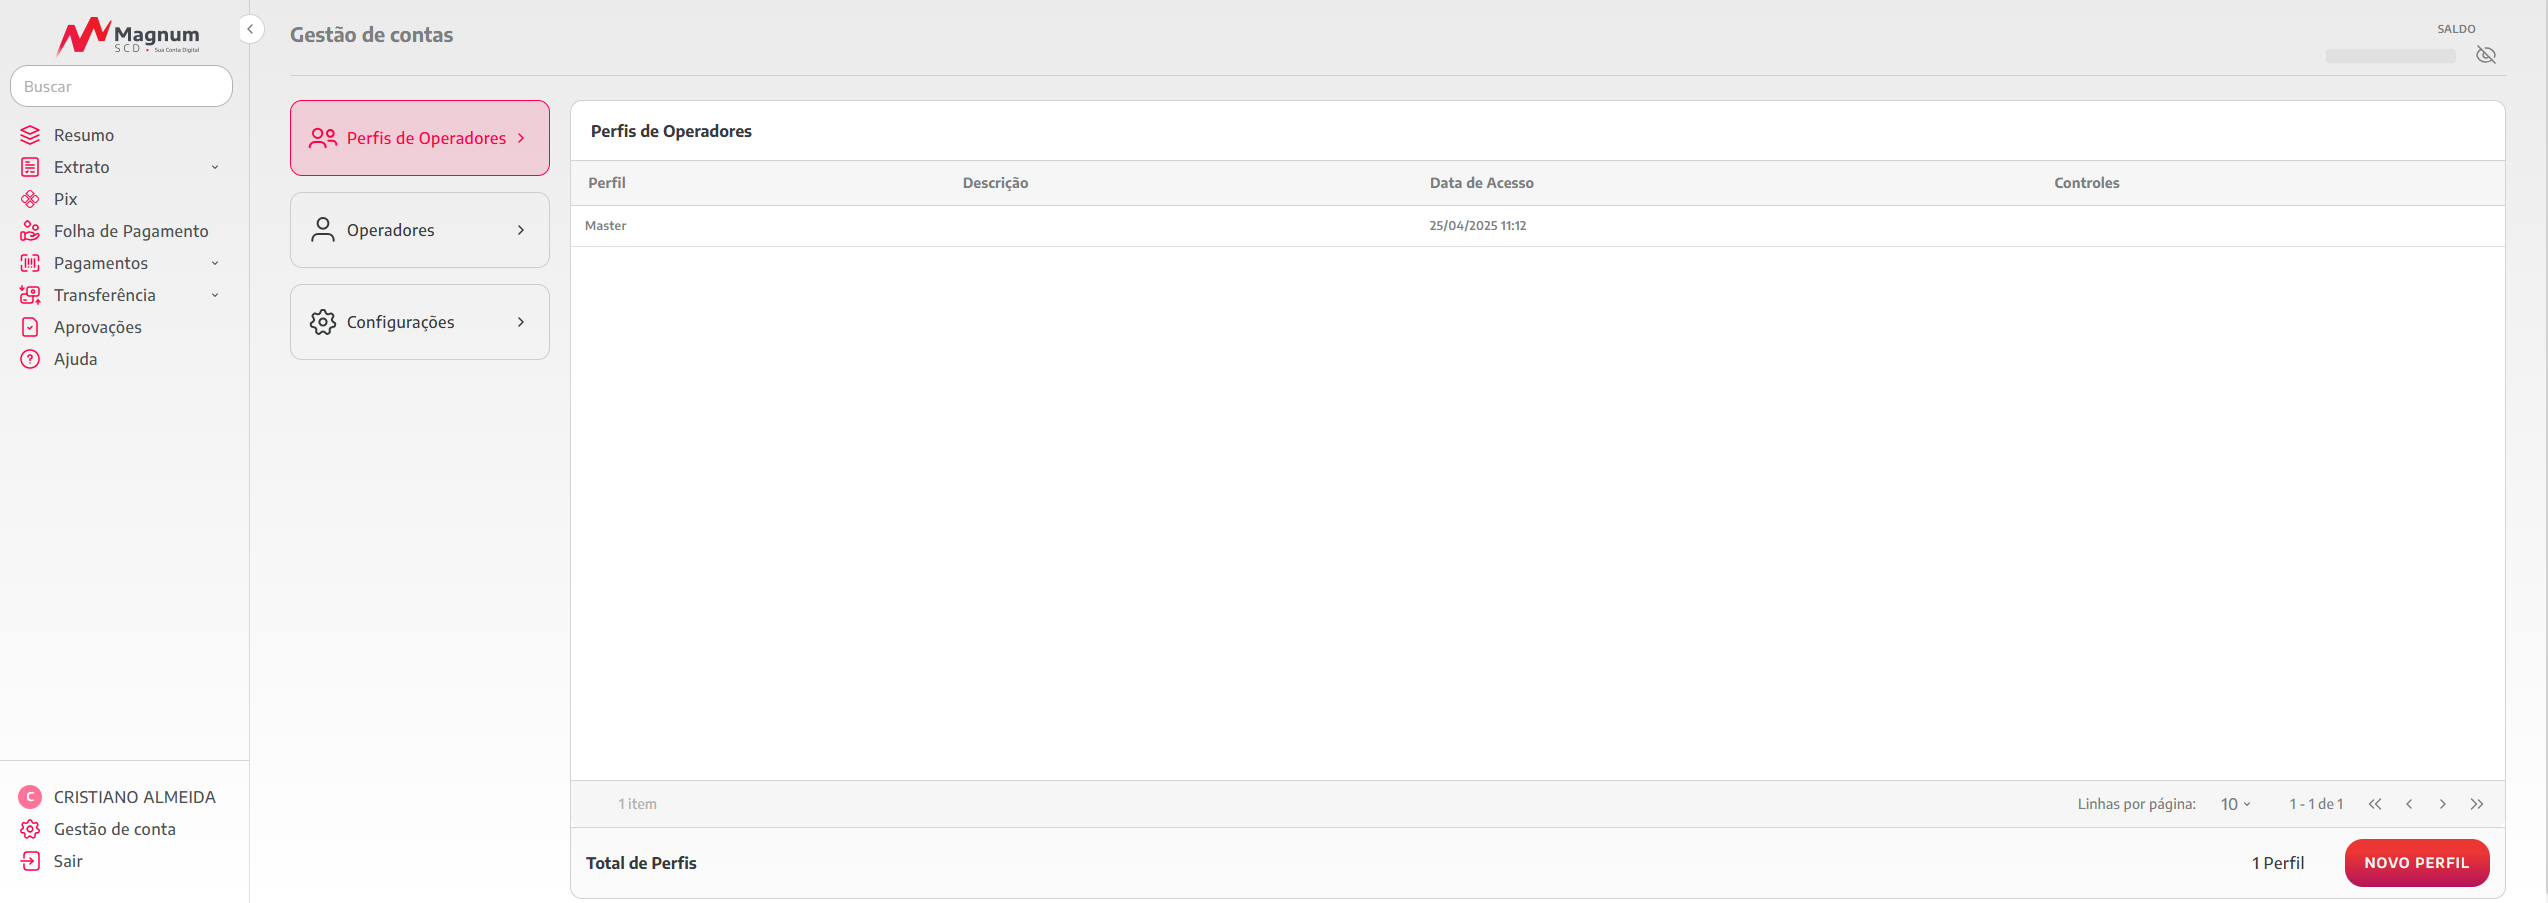Screen dimensions: 2548x903
Task: Click the Transferência icon
Action: (30, 295)
